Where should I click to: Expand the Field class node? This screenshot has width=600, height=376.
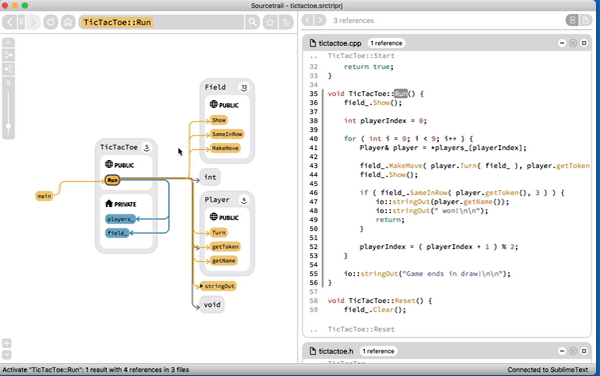pos(244,88)
